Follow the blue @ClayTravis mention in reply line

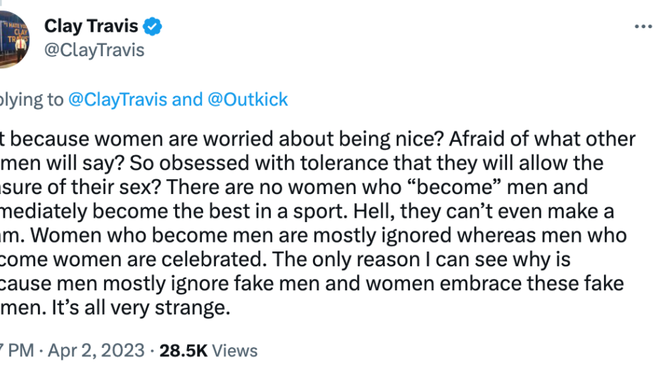118,100
